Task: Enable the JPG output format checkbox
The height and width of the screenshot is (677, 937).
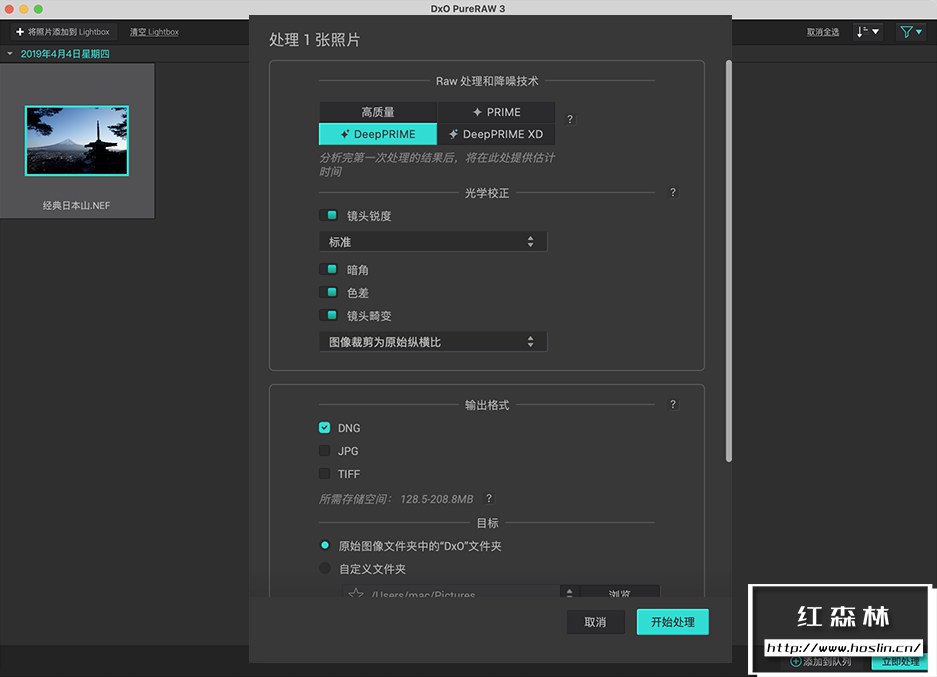Action: pos(324,450)
